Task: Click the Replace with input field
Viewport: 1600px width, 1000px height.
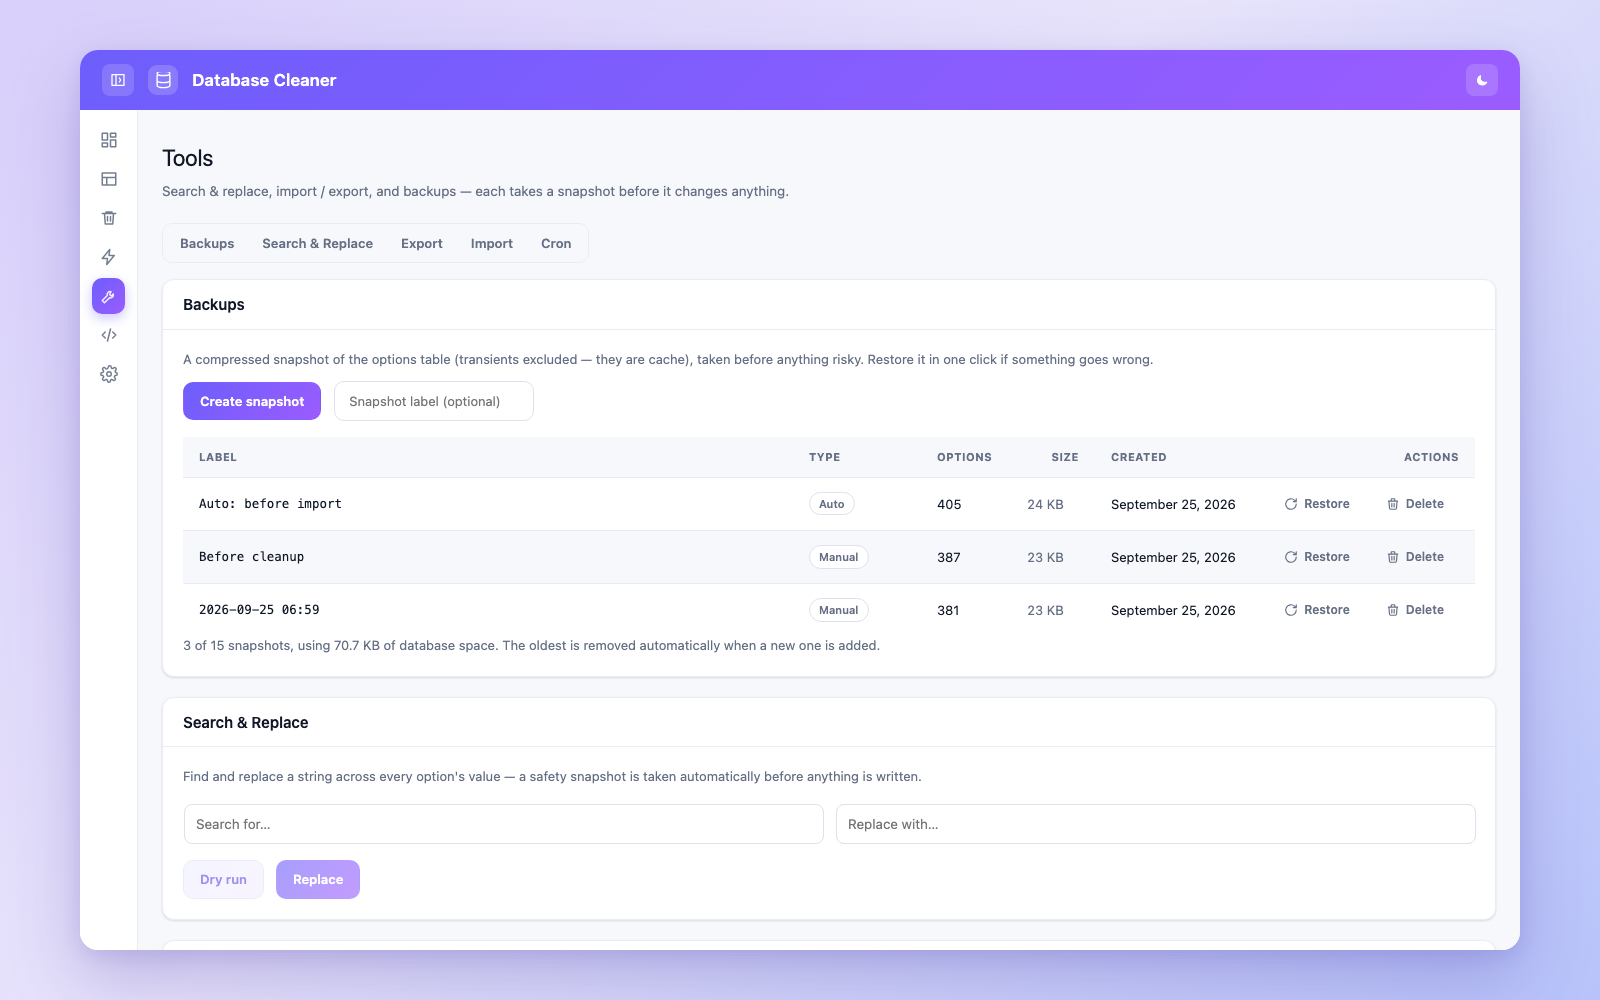Action: pos(1156,824)
